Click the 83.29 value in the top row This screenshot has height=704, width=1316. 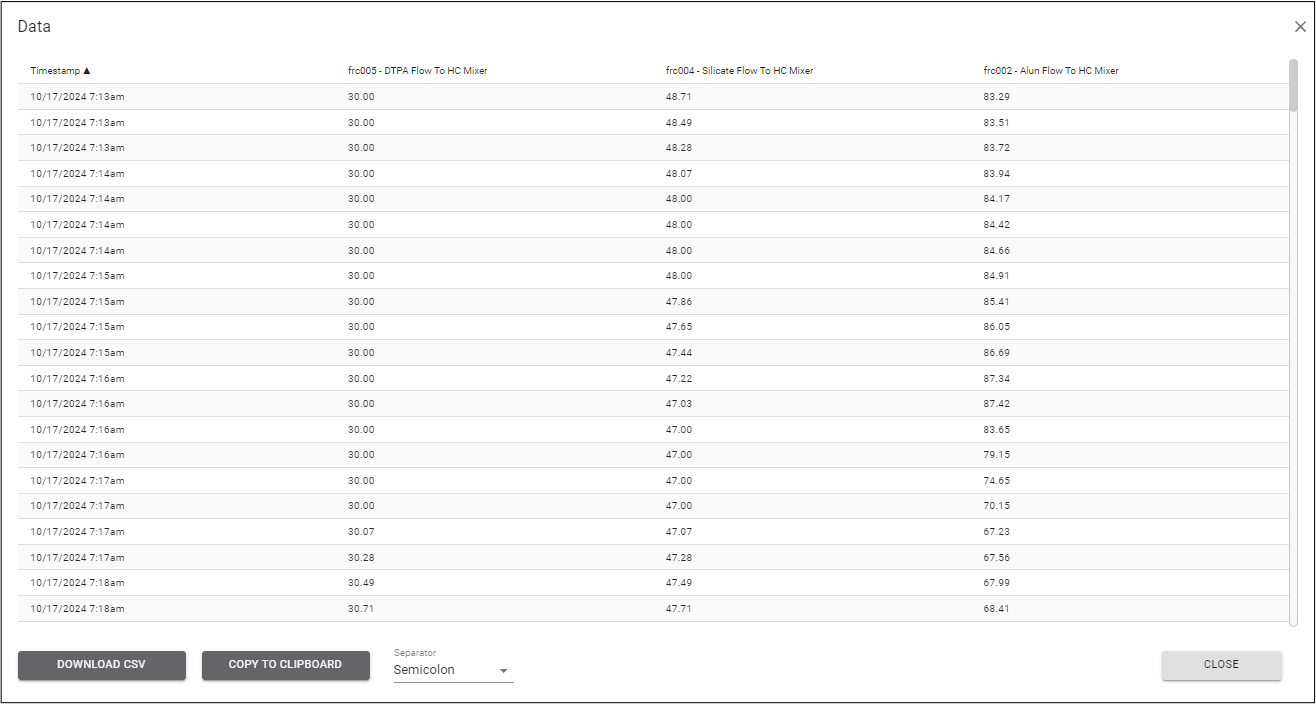997,96
